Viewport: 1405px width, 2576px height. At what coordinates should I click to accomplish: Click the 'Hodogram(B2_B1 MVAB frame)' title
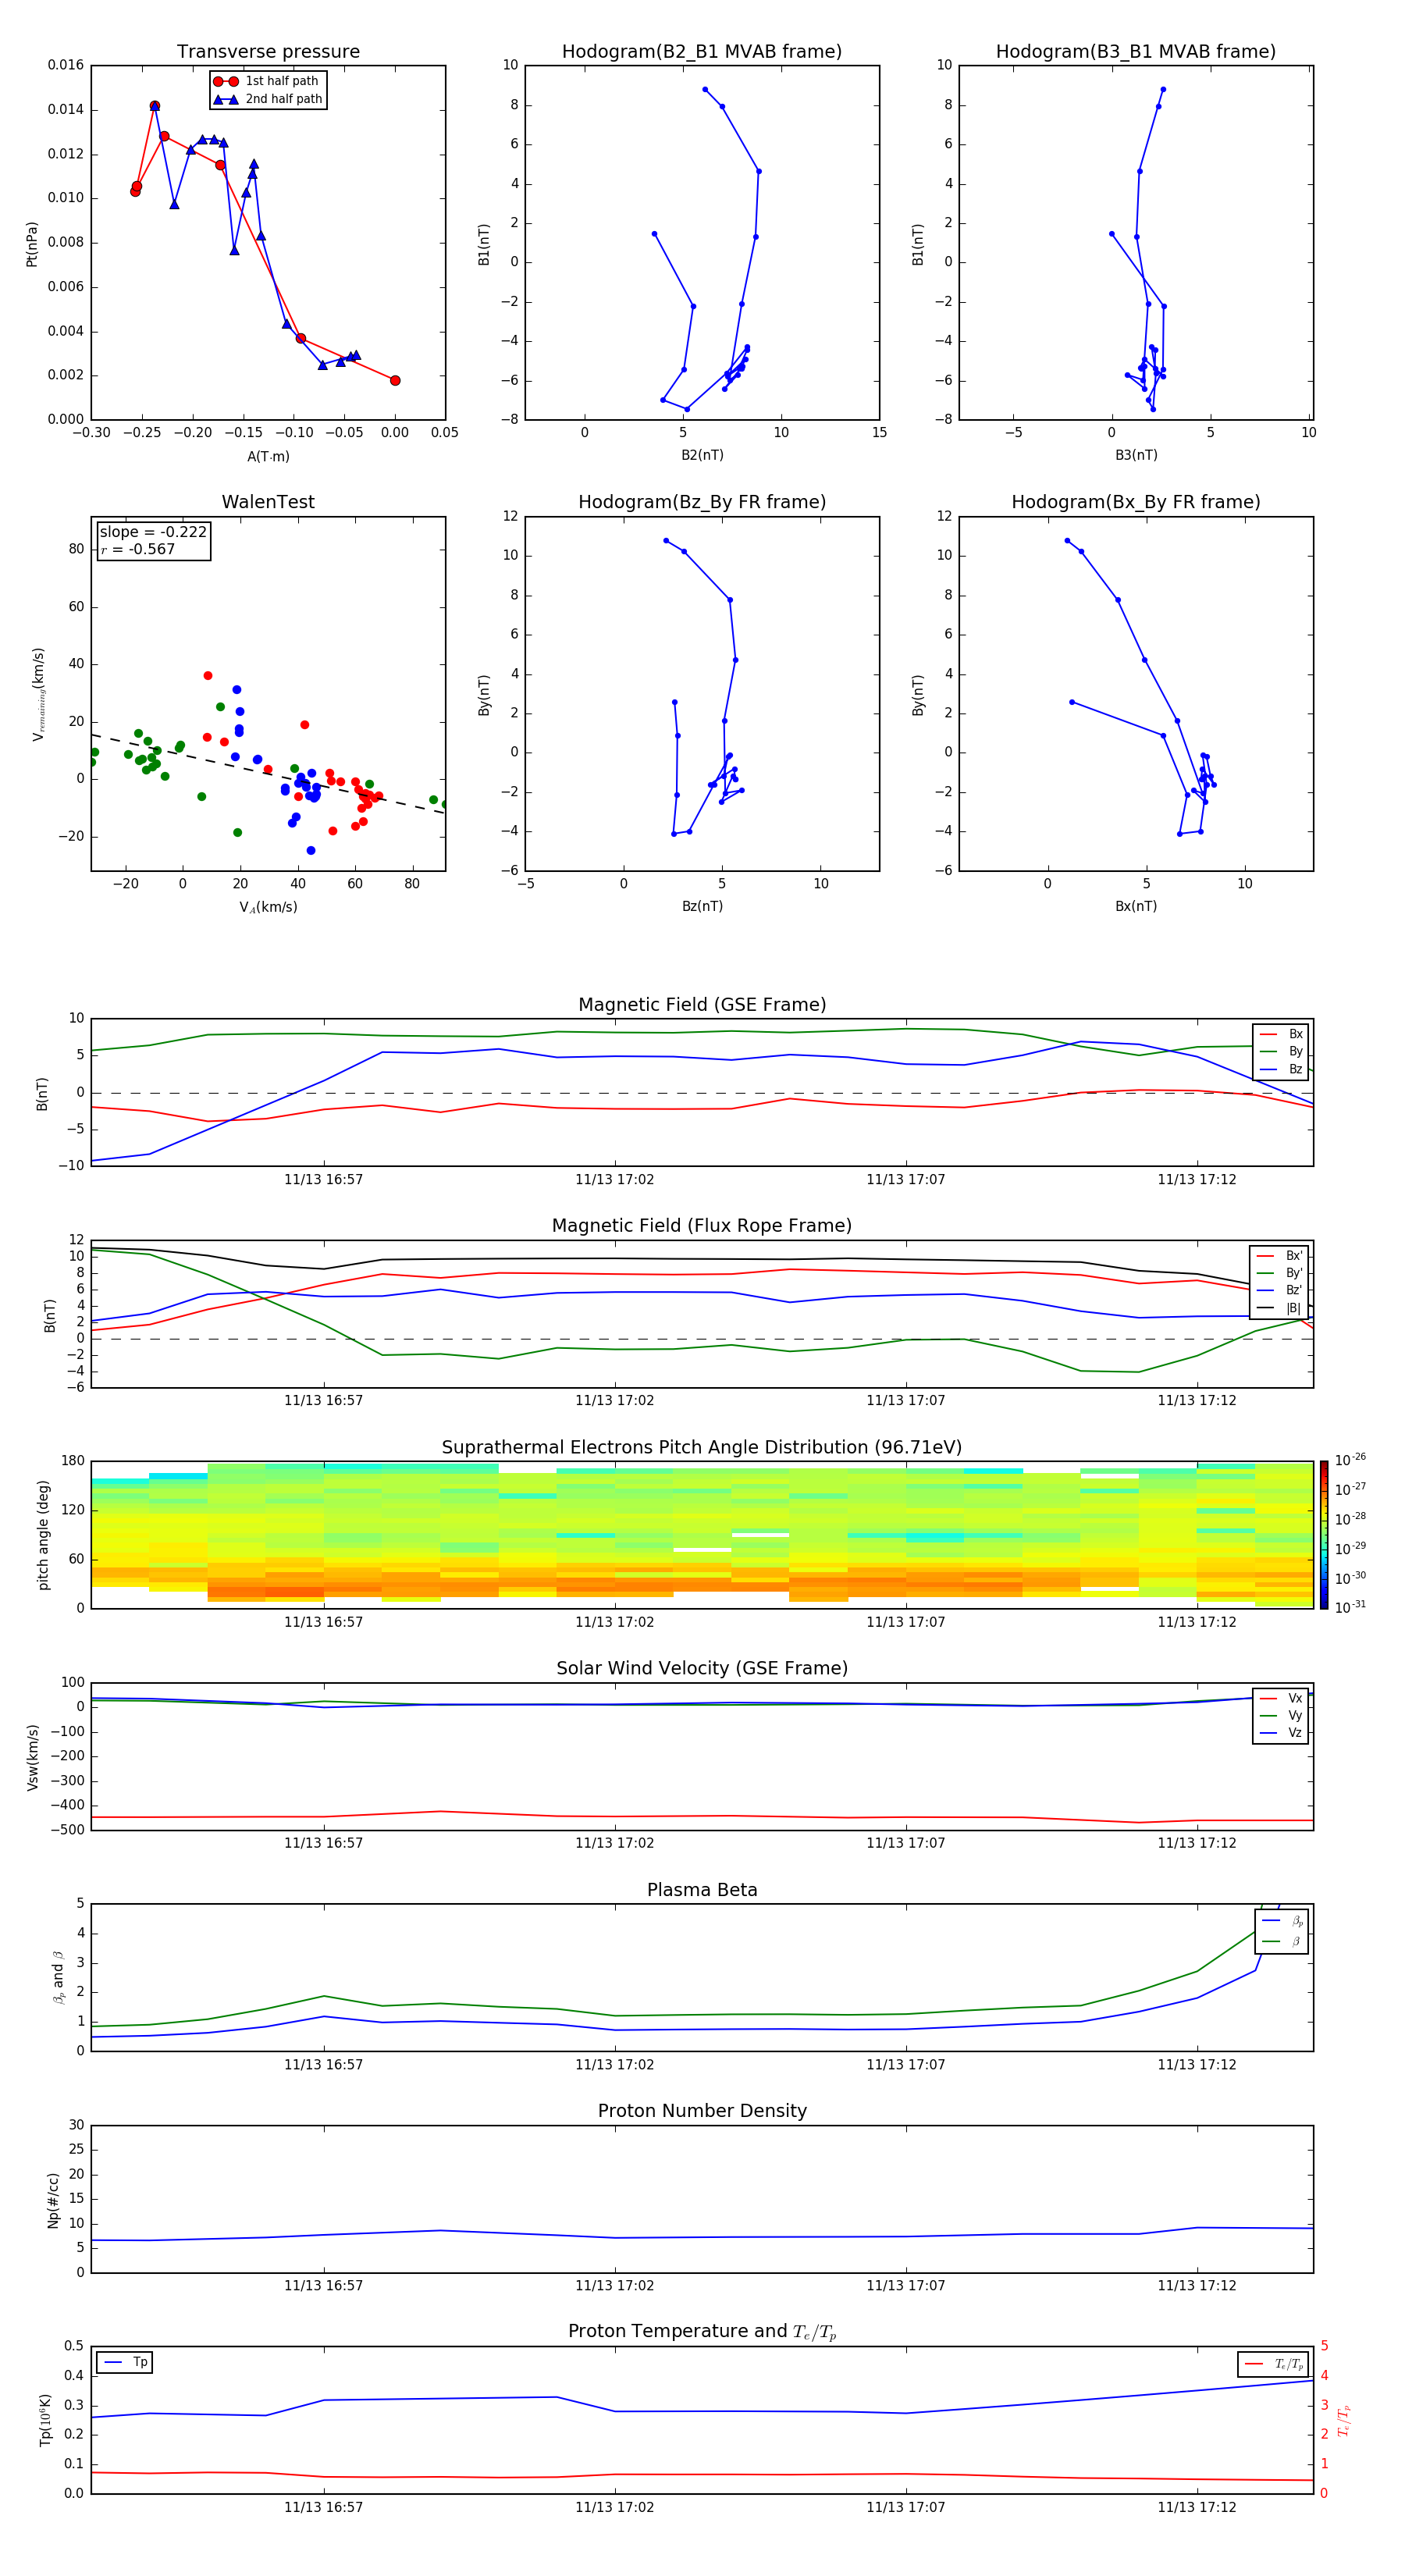(x=702, y=52)
